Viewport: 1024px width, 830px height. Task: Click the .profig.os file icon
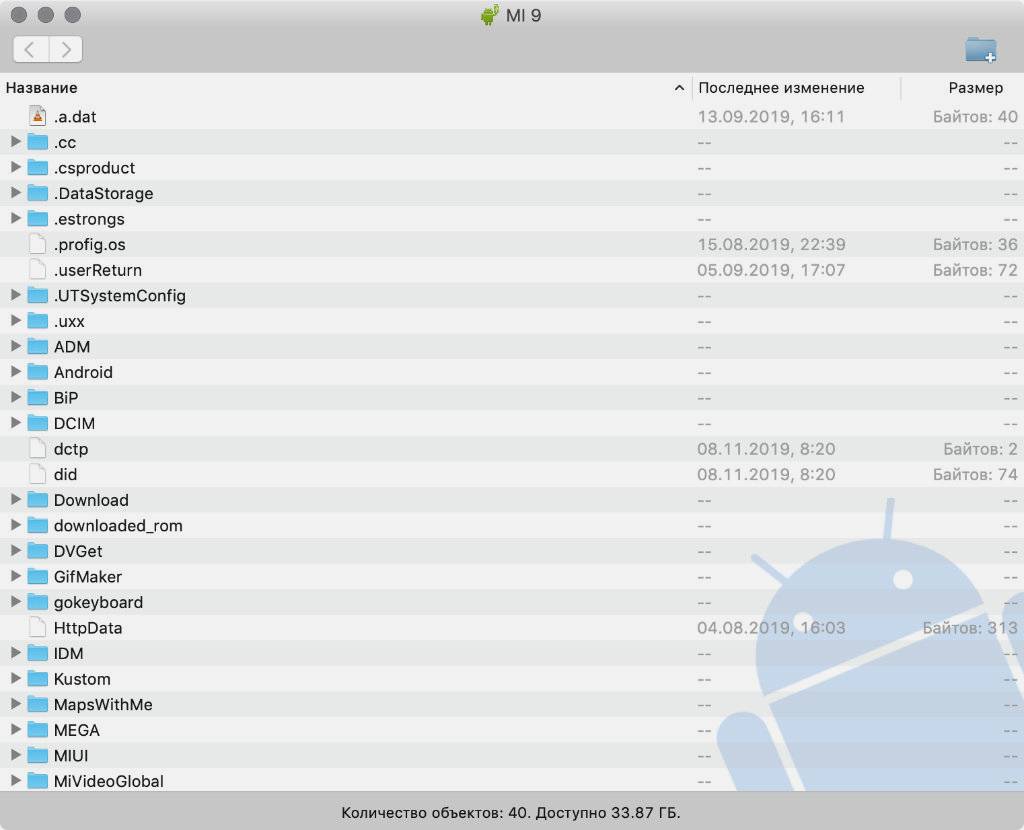coord(38,244)
